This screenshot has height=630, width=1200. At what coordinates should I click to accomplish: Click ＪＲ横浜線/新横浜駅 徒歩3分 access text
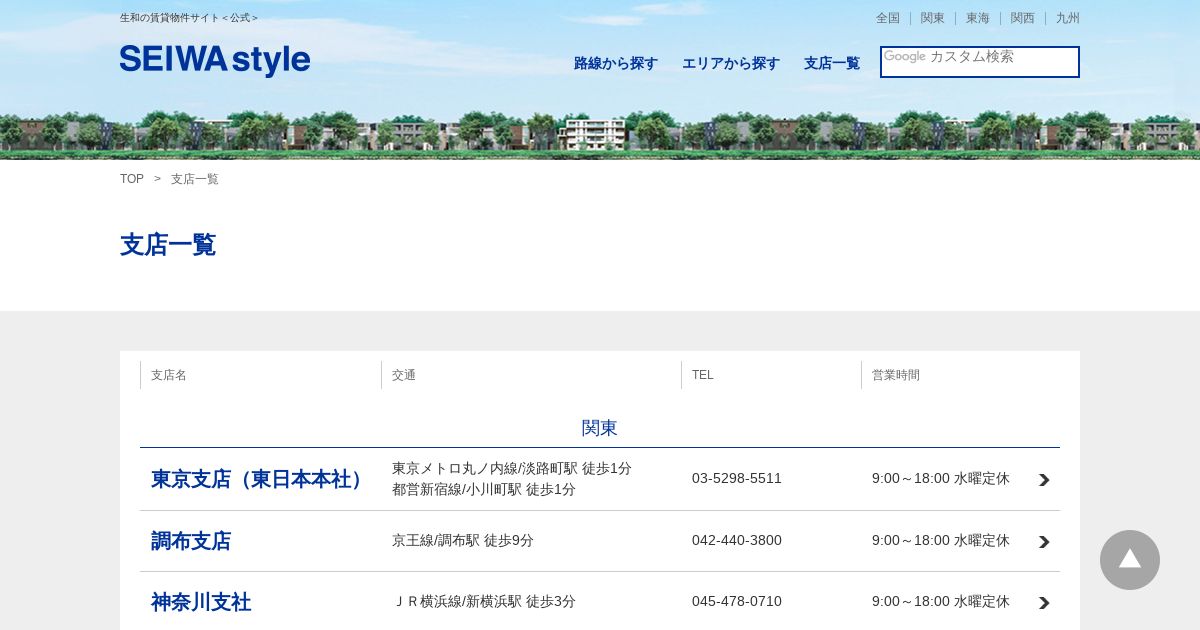pyautogui.click(x=484, y=601)
